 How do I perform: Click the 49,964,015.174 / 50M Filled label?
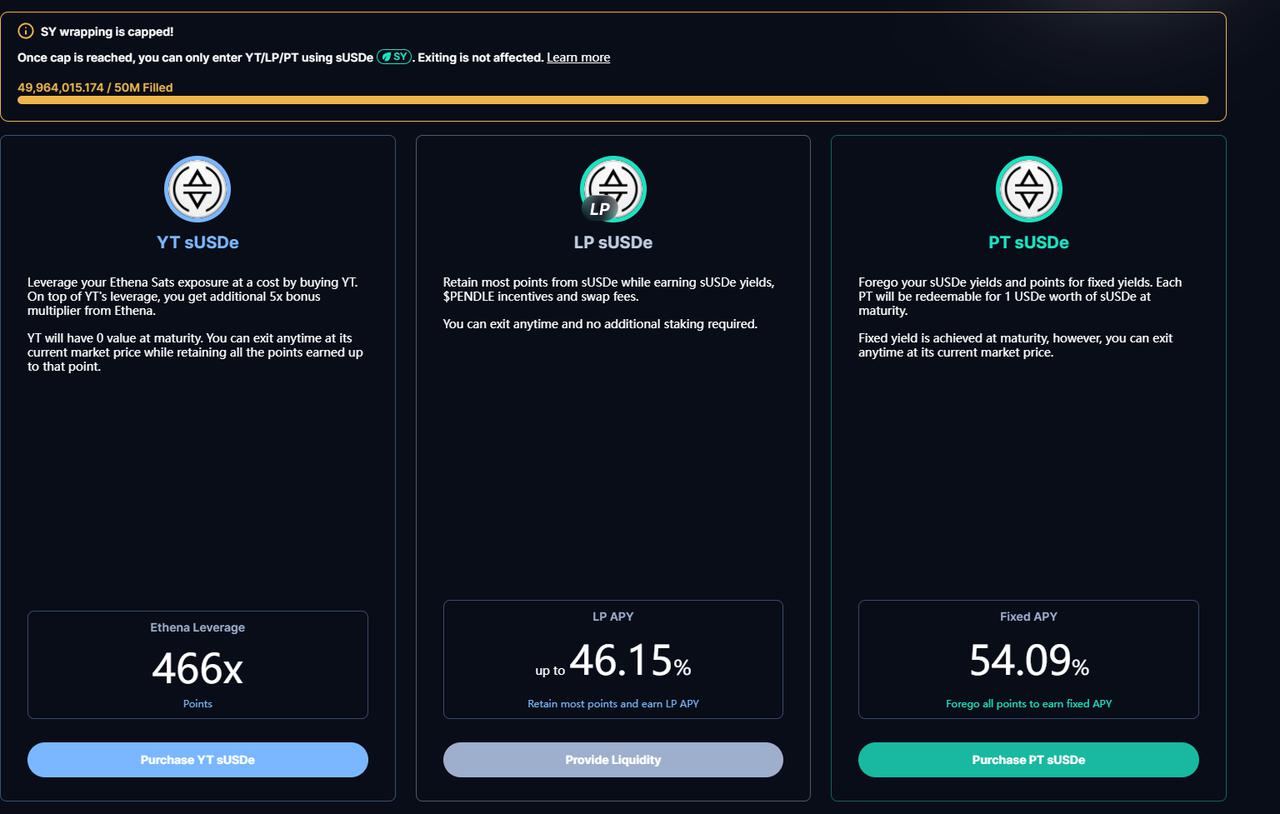[x=95, y=88]
